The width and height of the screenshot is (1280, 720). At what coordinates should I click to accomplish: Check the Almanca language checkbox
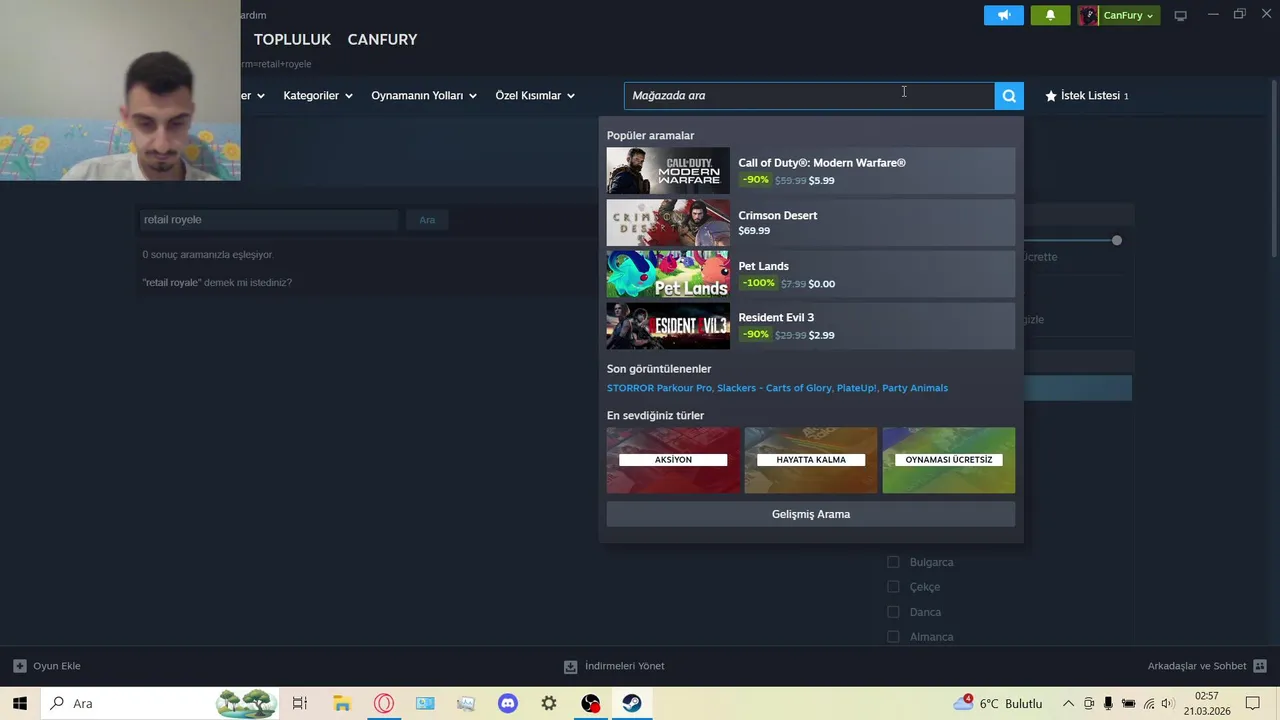click(x=893, y=637)
